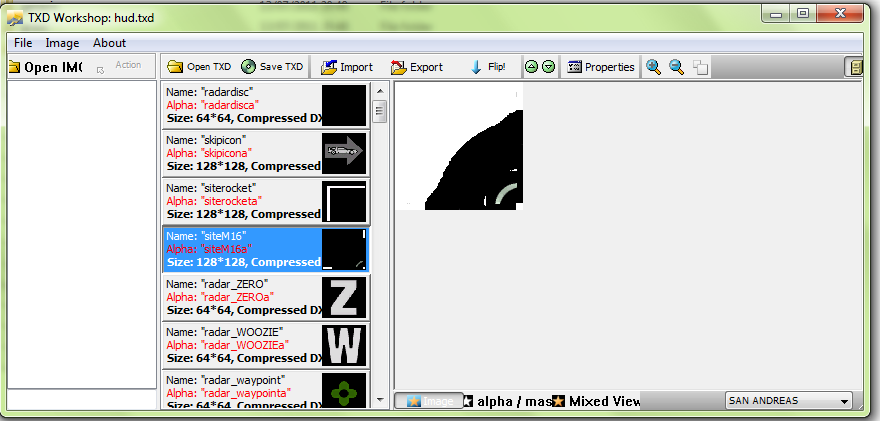Switch to the Mixed View tab
The height and width of the screenshot is (421, 880).
tap(597, 401)
